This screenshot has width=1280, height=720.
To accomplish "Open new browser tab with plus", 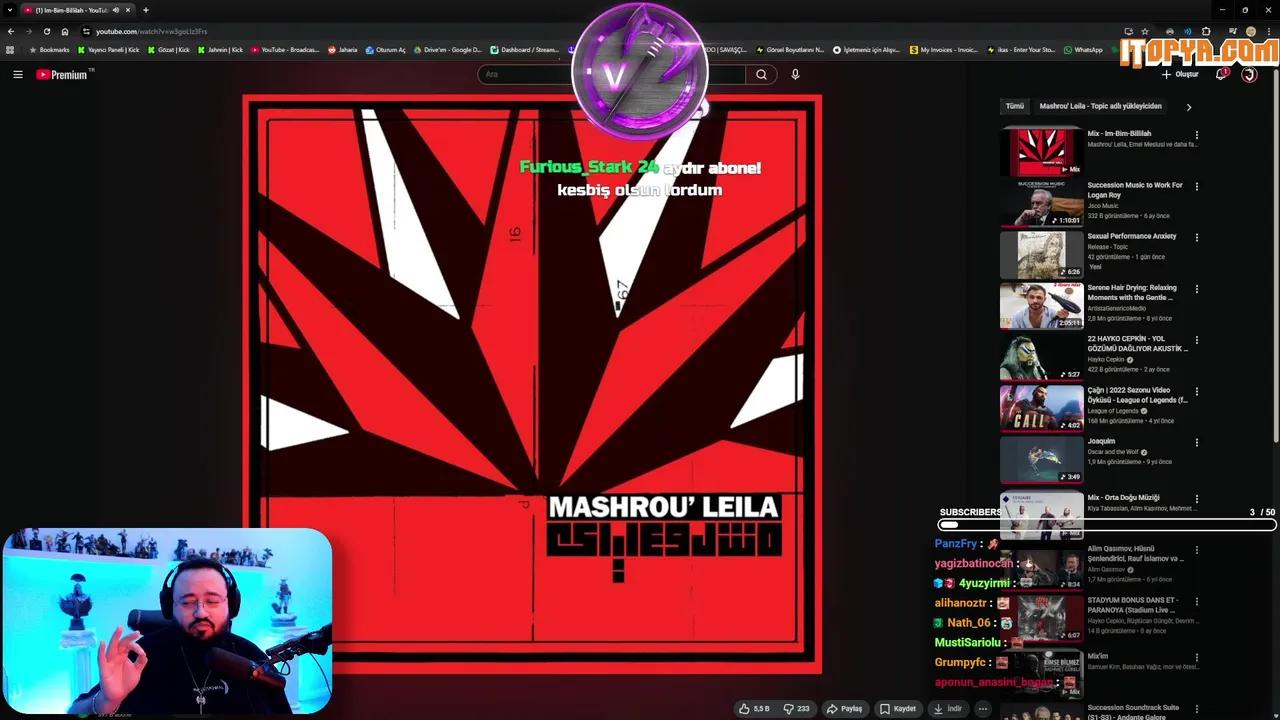I will click(145, 10).
